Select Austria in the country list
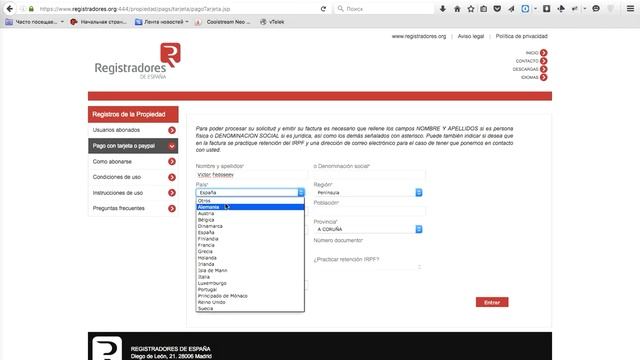This screenshot has width=640, height=360. click(x=250, y=213)
